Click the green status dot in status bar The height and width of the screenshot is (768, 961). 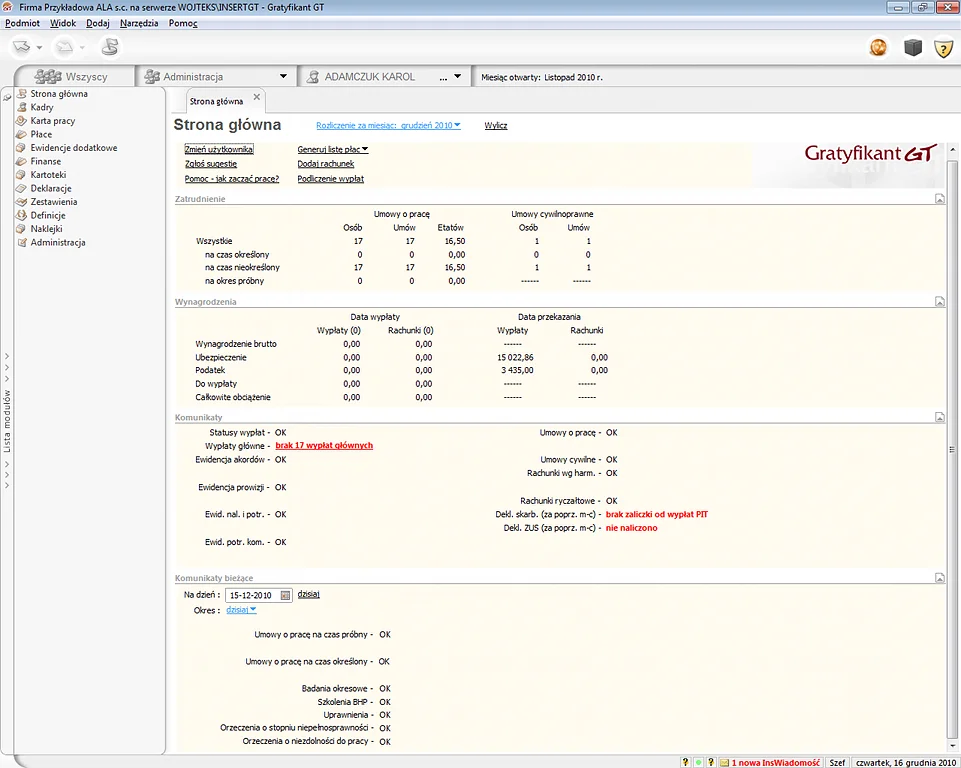[698, 762]
